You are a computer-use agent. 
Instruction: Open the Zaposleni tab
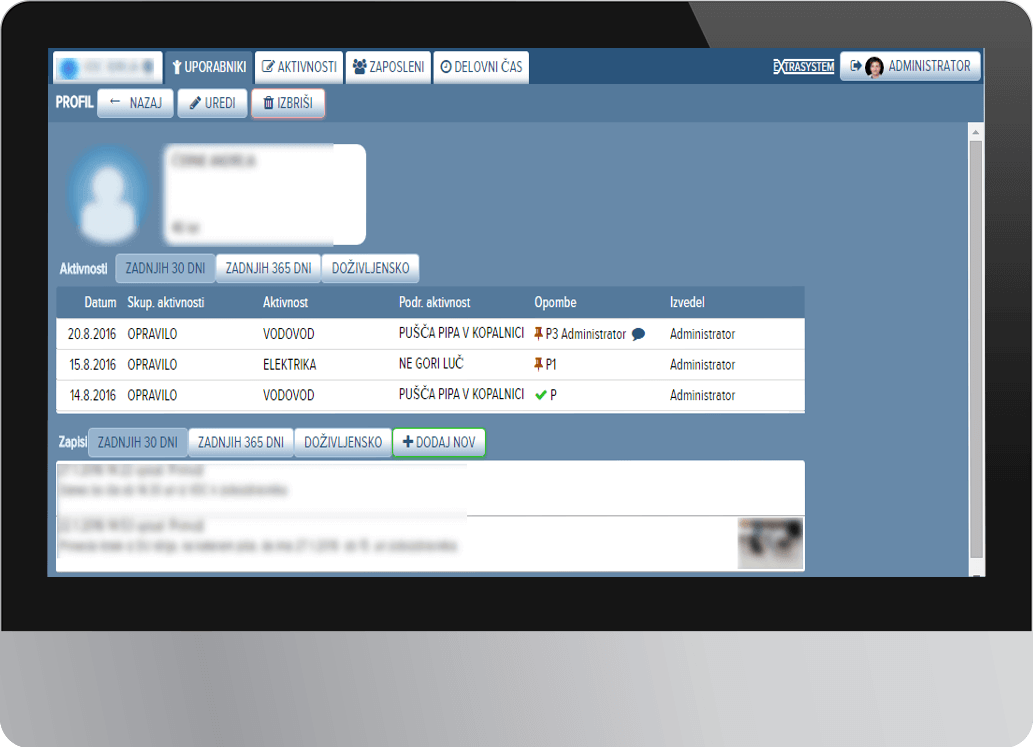(x=388, y=67)
